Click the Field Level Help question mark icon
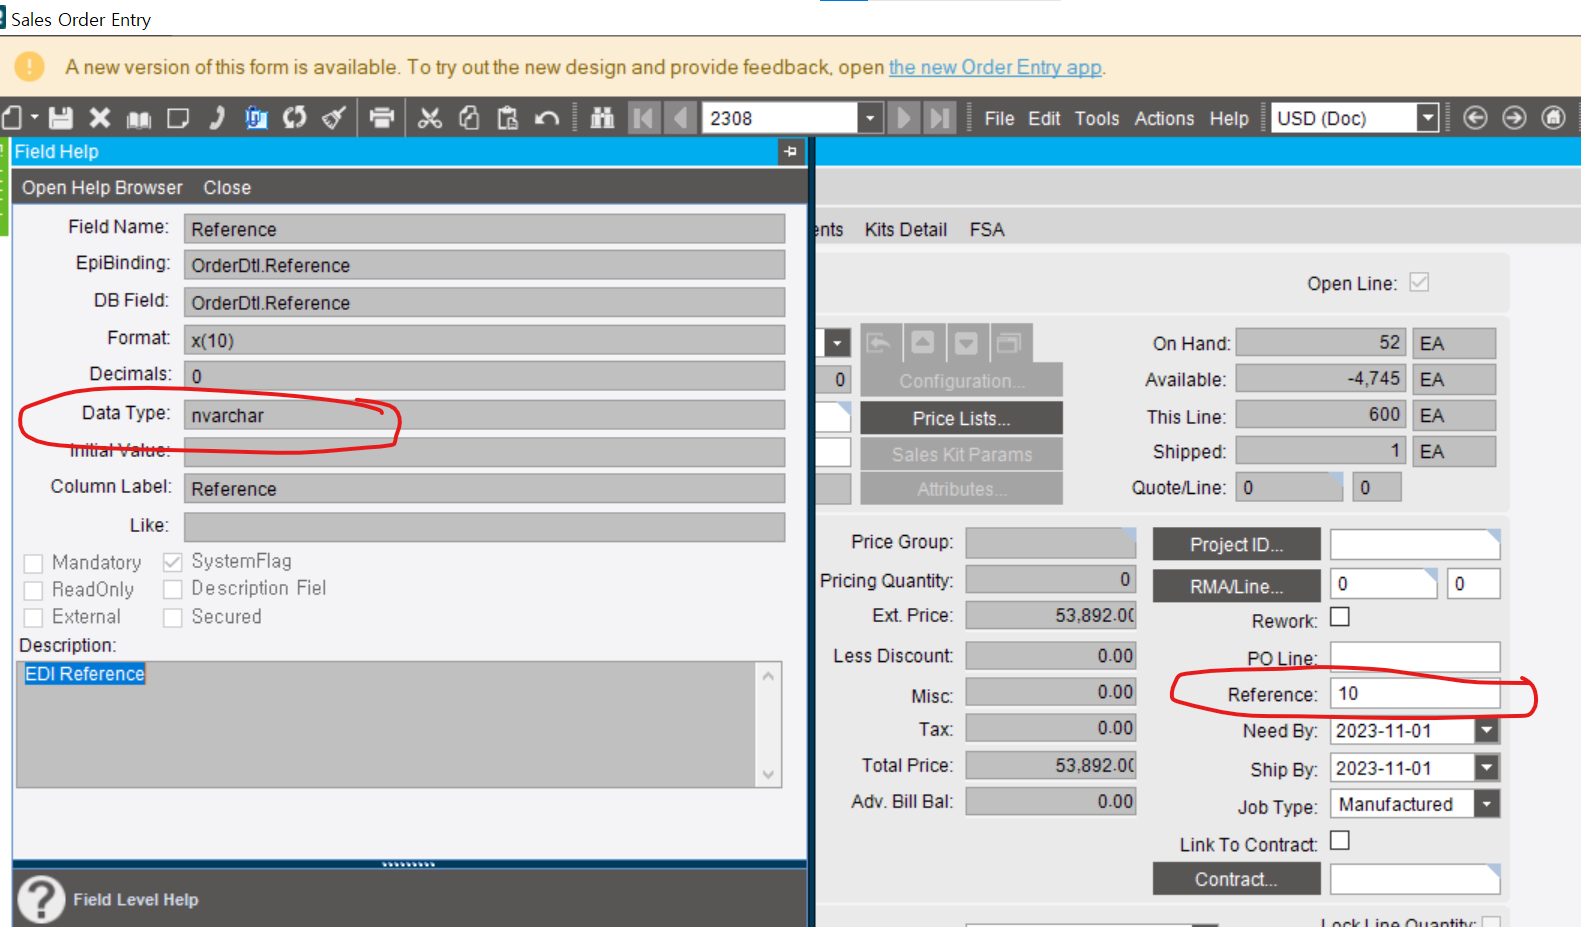Screen dimensions: 1581x927 pyautogui.click(x=41, y=898)
